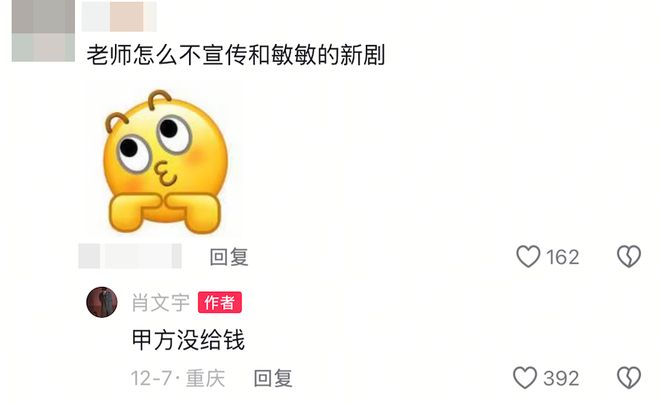660x402 pixels.
Task: View the yellow shy emoji sticker
Action: 164,162
